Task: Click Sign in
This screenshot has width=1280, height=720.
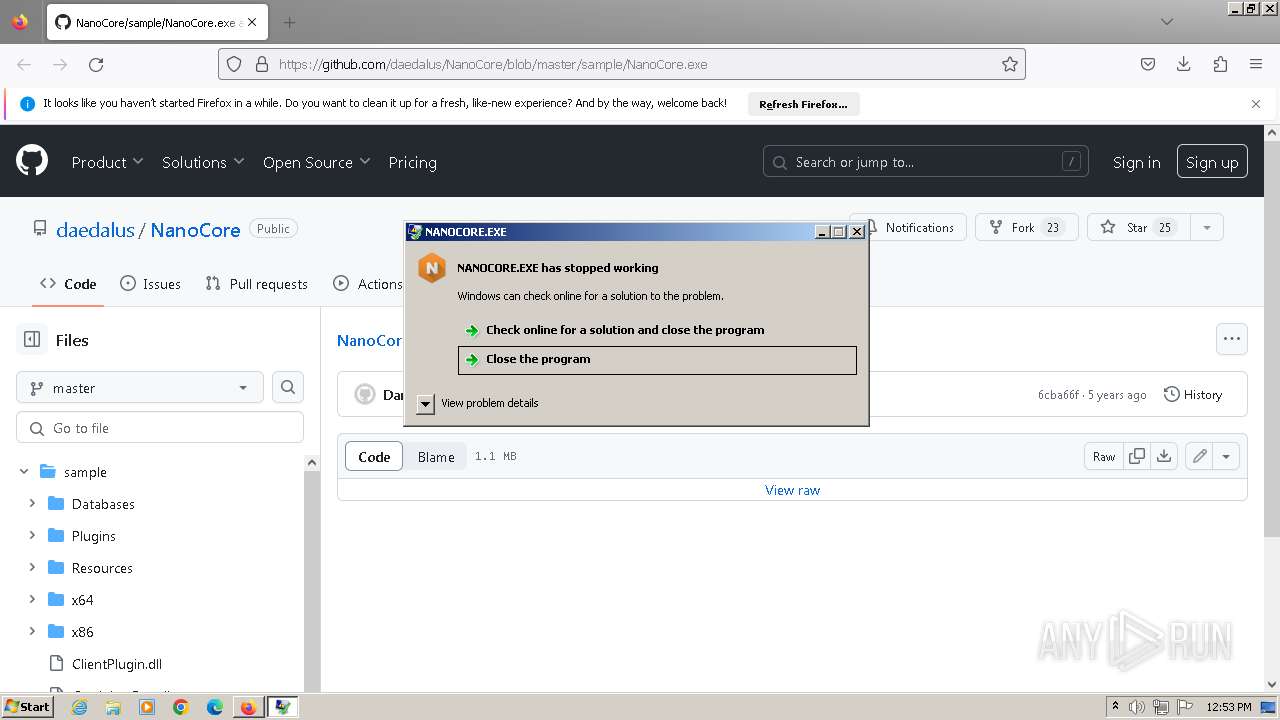Action: (1136, 162)
